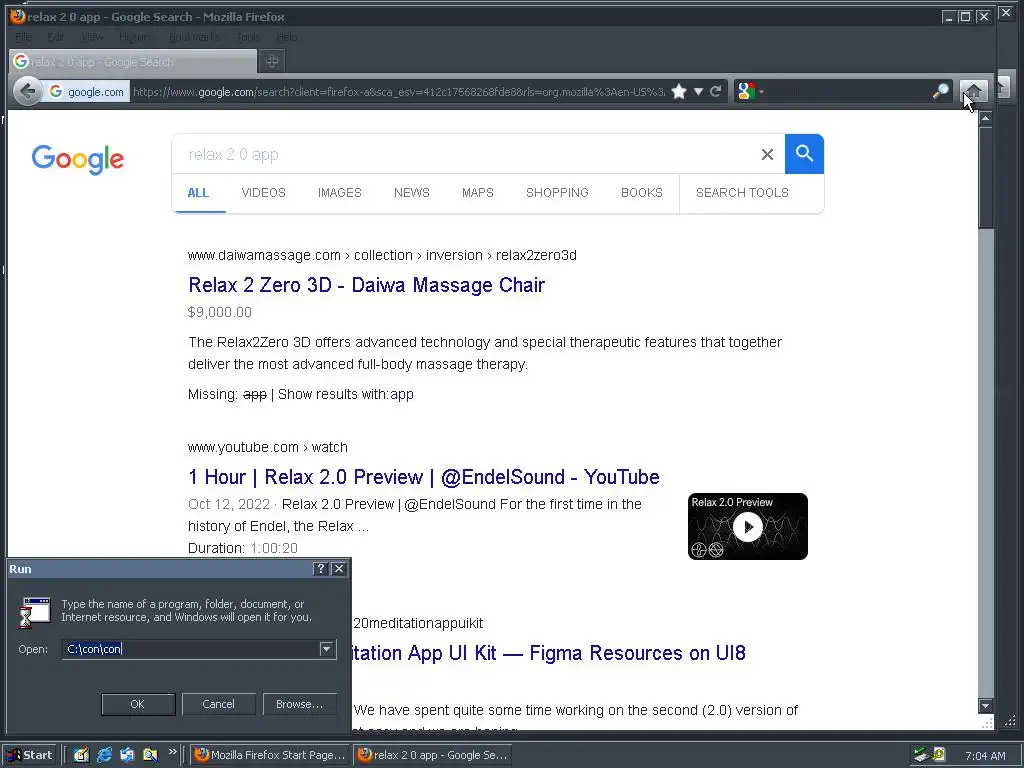Viewport: 1024px width, 768px height.
Task: Open Relax 2 Zero 3D - Daiwa Massage Chair link
Action: (x=366, y=285)
